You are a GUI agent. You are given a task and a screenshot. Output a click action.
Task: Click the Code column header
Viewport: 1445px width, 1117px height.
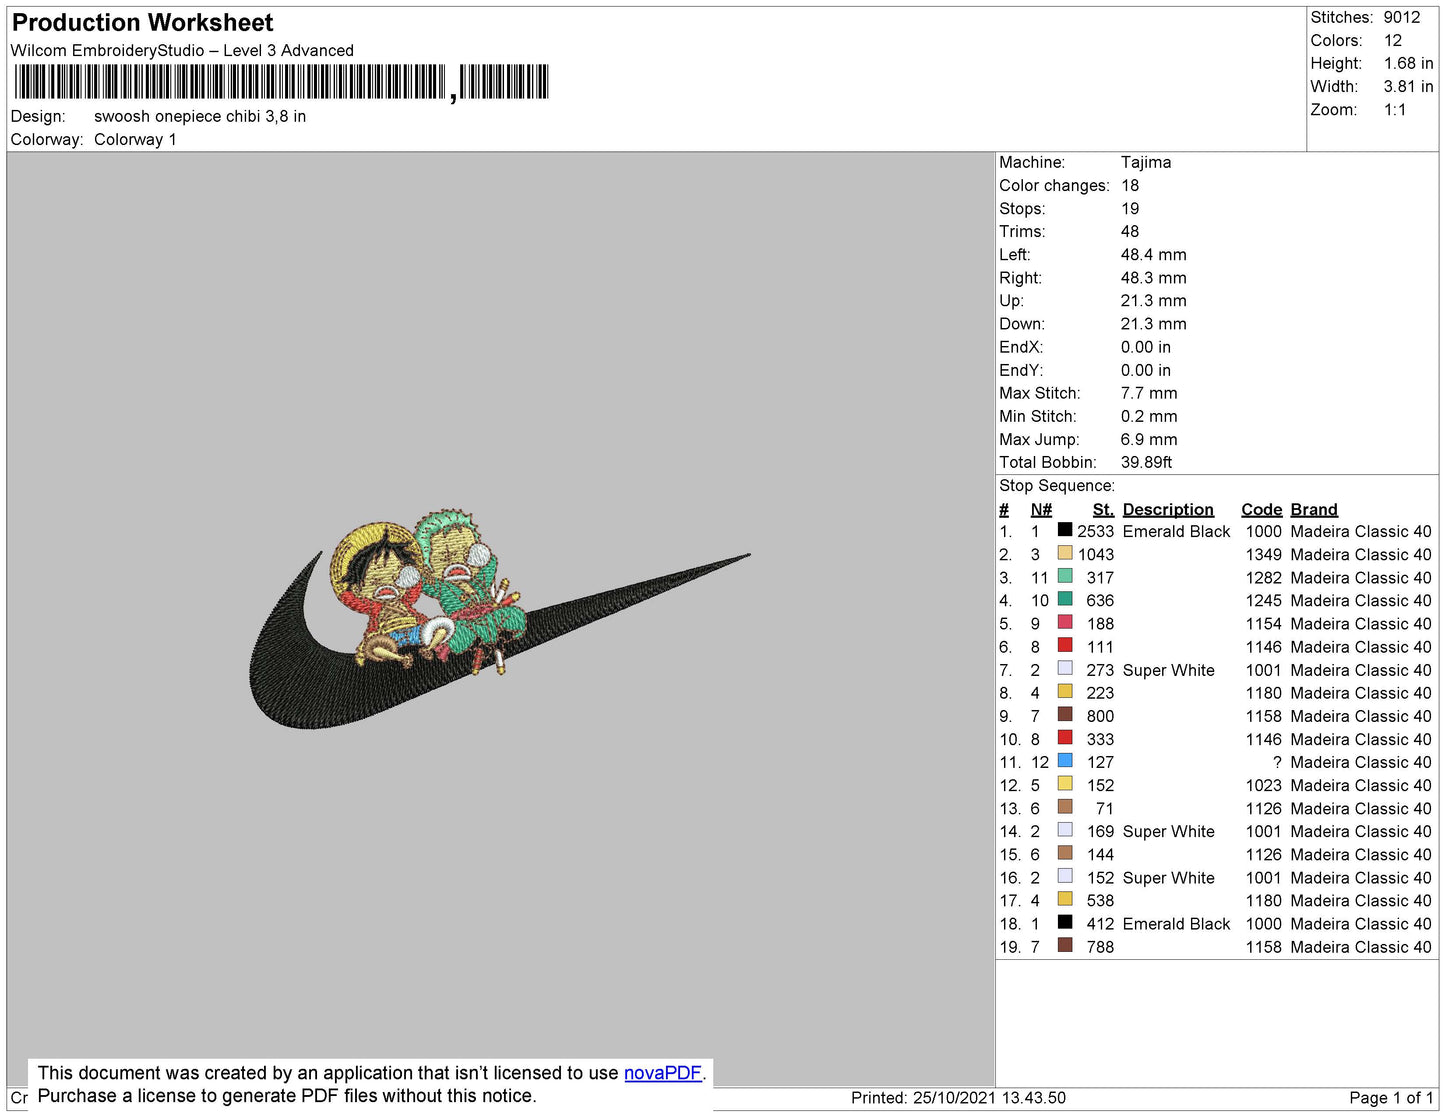click(x=1261, y=509)
